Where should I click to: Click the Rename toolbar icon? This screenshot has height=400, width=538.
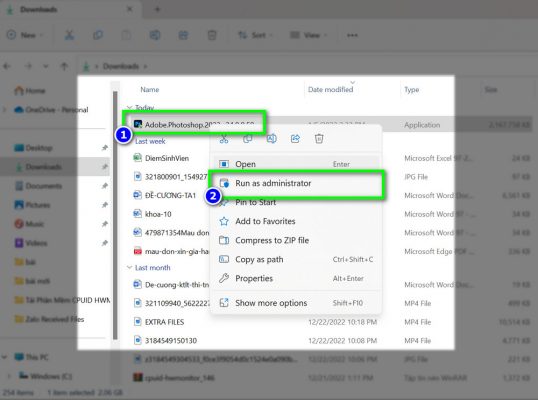[x=155, y=35]
